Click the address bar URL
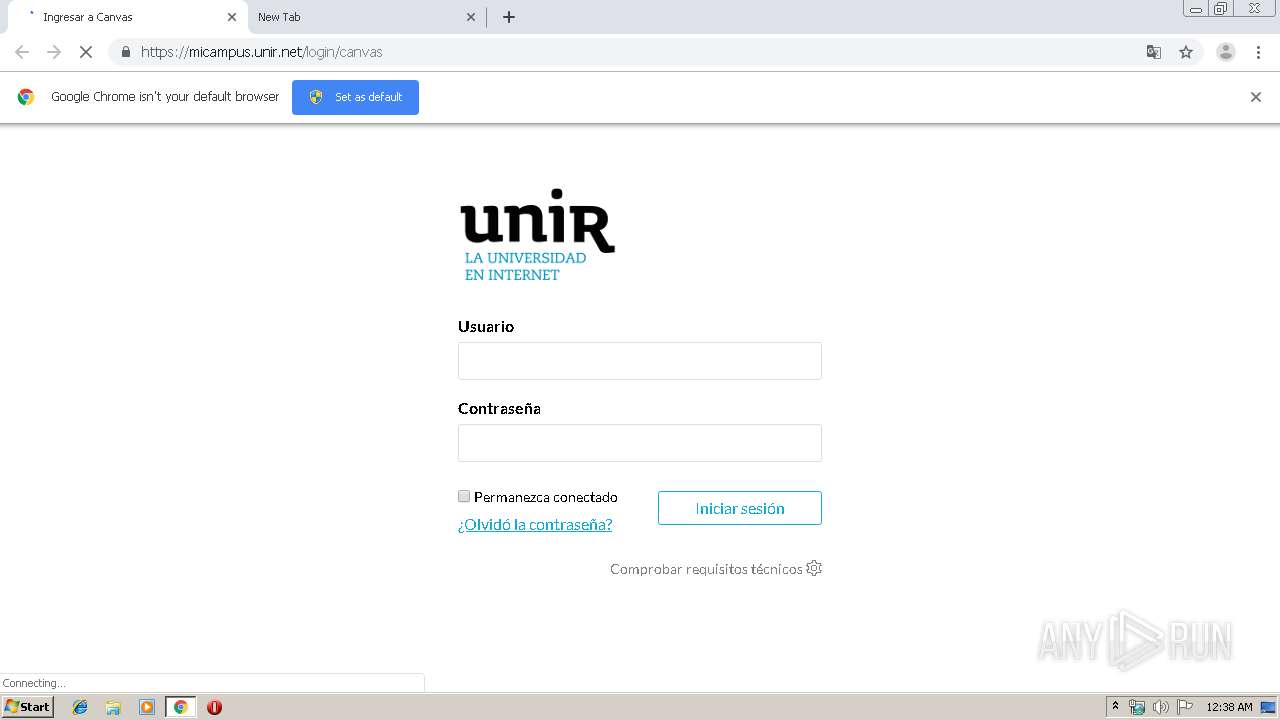 tap(262, 52)
